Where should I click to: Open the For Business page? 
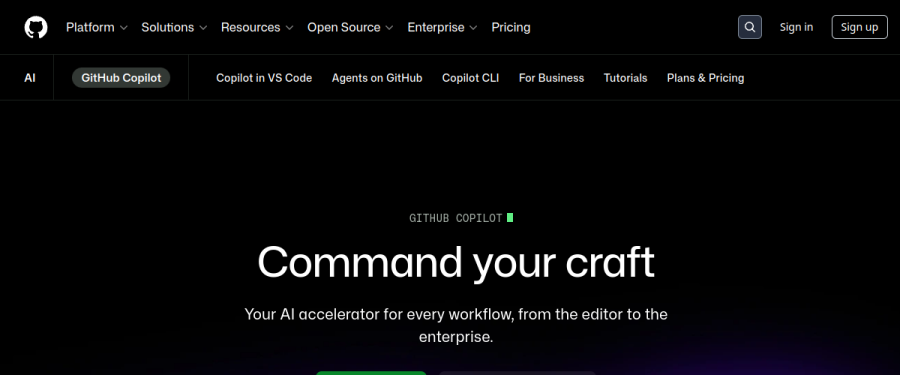point(552,78)
